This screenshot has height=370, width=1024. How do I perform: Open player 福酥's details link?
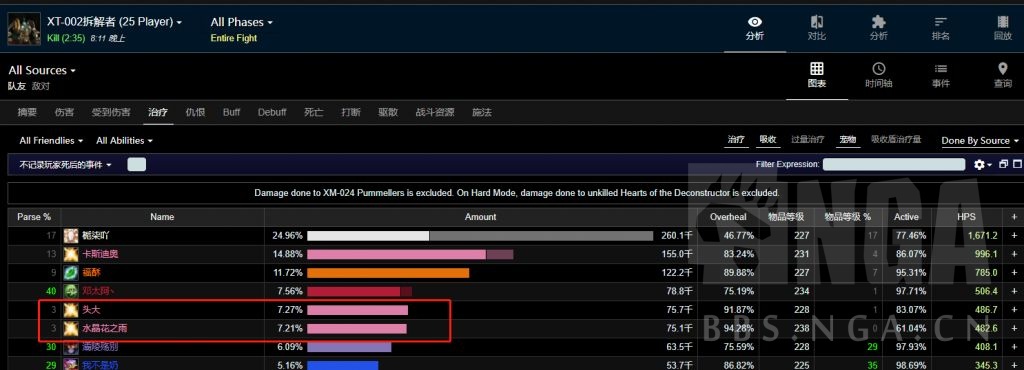click(91, 273)
